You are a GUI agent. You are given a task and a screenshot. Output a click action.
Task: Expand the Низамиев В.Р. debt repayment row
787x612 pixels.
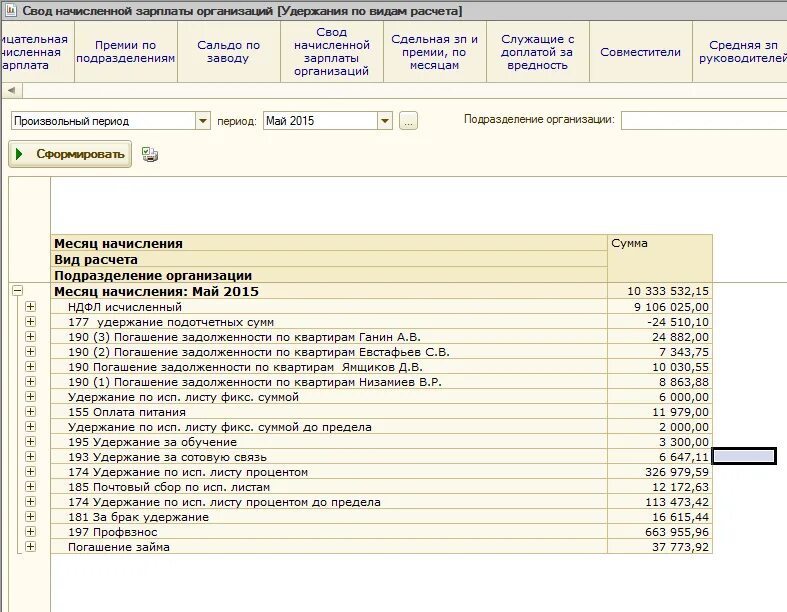(x=30, y=382)
